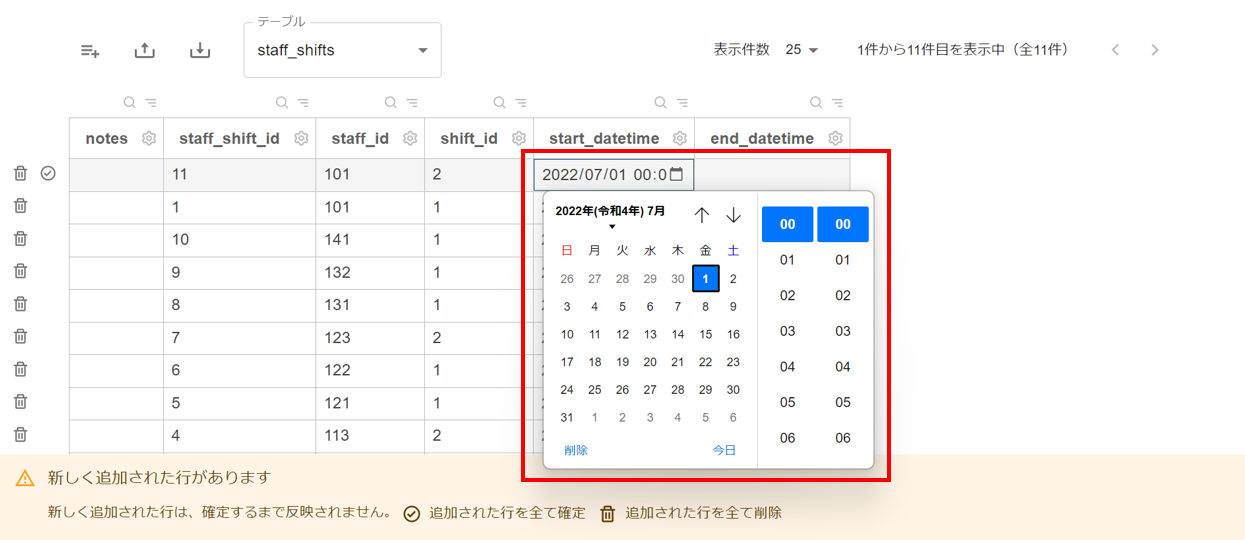The image size is (1245, 540).
Task: Click staff_id cell 141
Action: coord(370,240)
